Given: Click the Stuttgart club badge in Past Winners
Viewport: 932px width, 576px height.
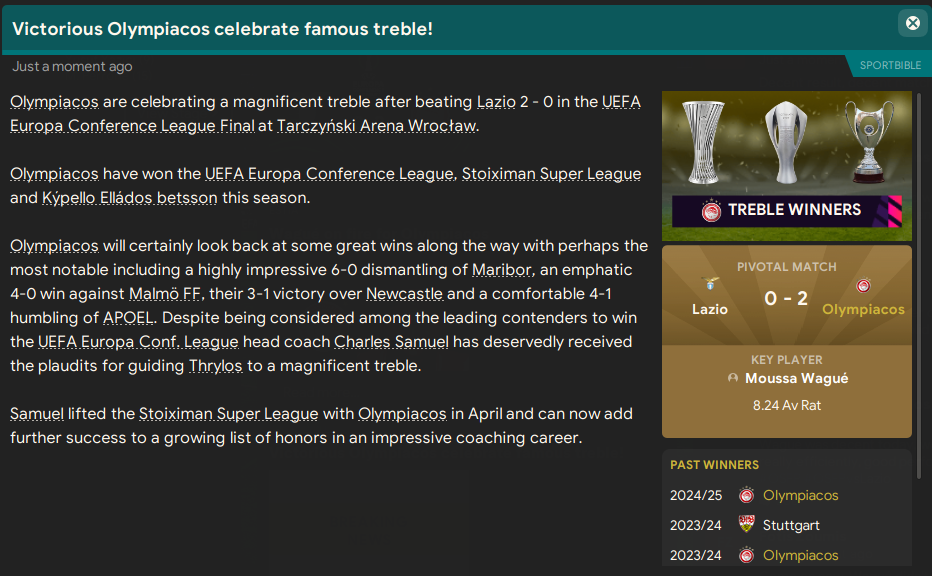Looking at the screenshot, I should [x=746, y=525].
